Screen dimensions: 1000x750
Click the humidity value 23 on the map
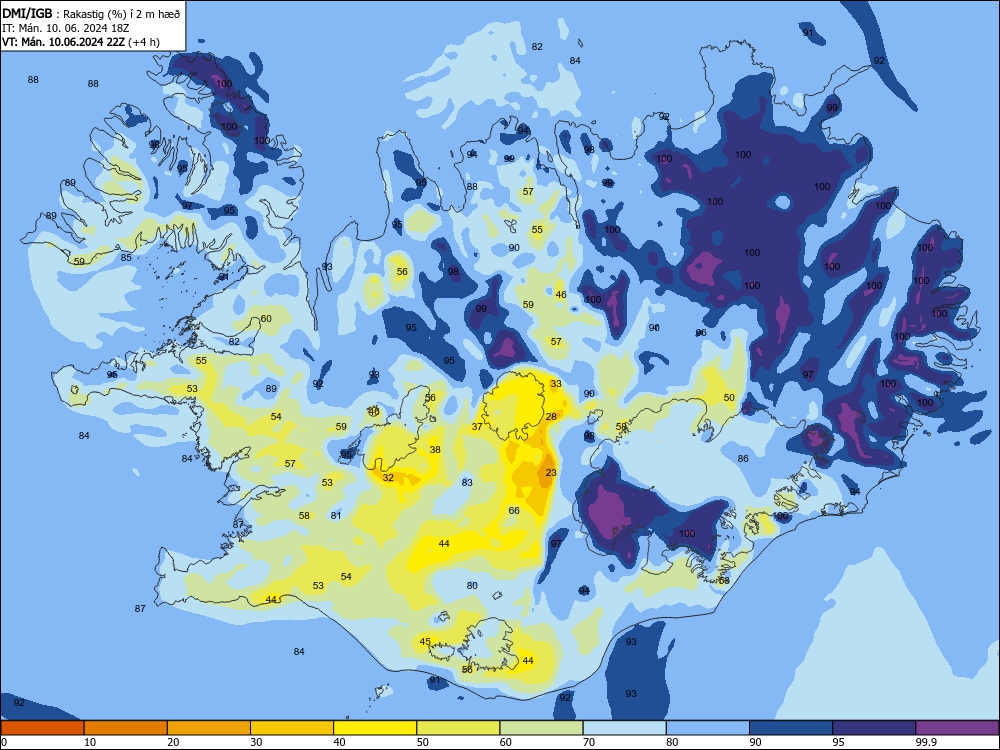point(551,473)
